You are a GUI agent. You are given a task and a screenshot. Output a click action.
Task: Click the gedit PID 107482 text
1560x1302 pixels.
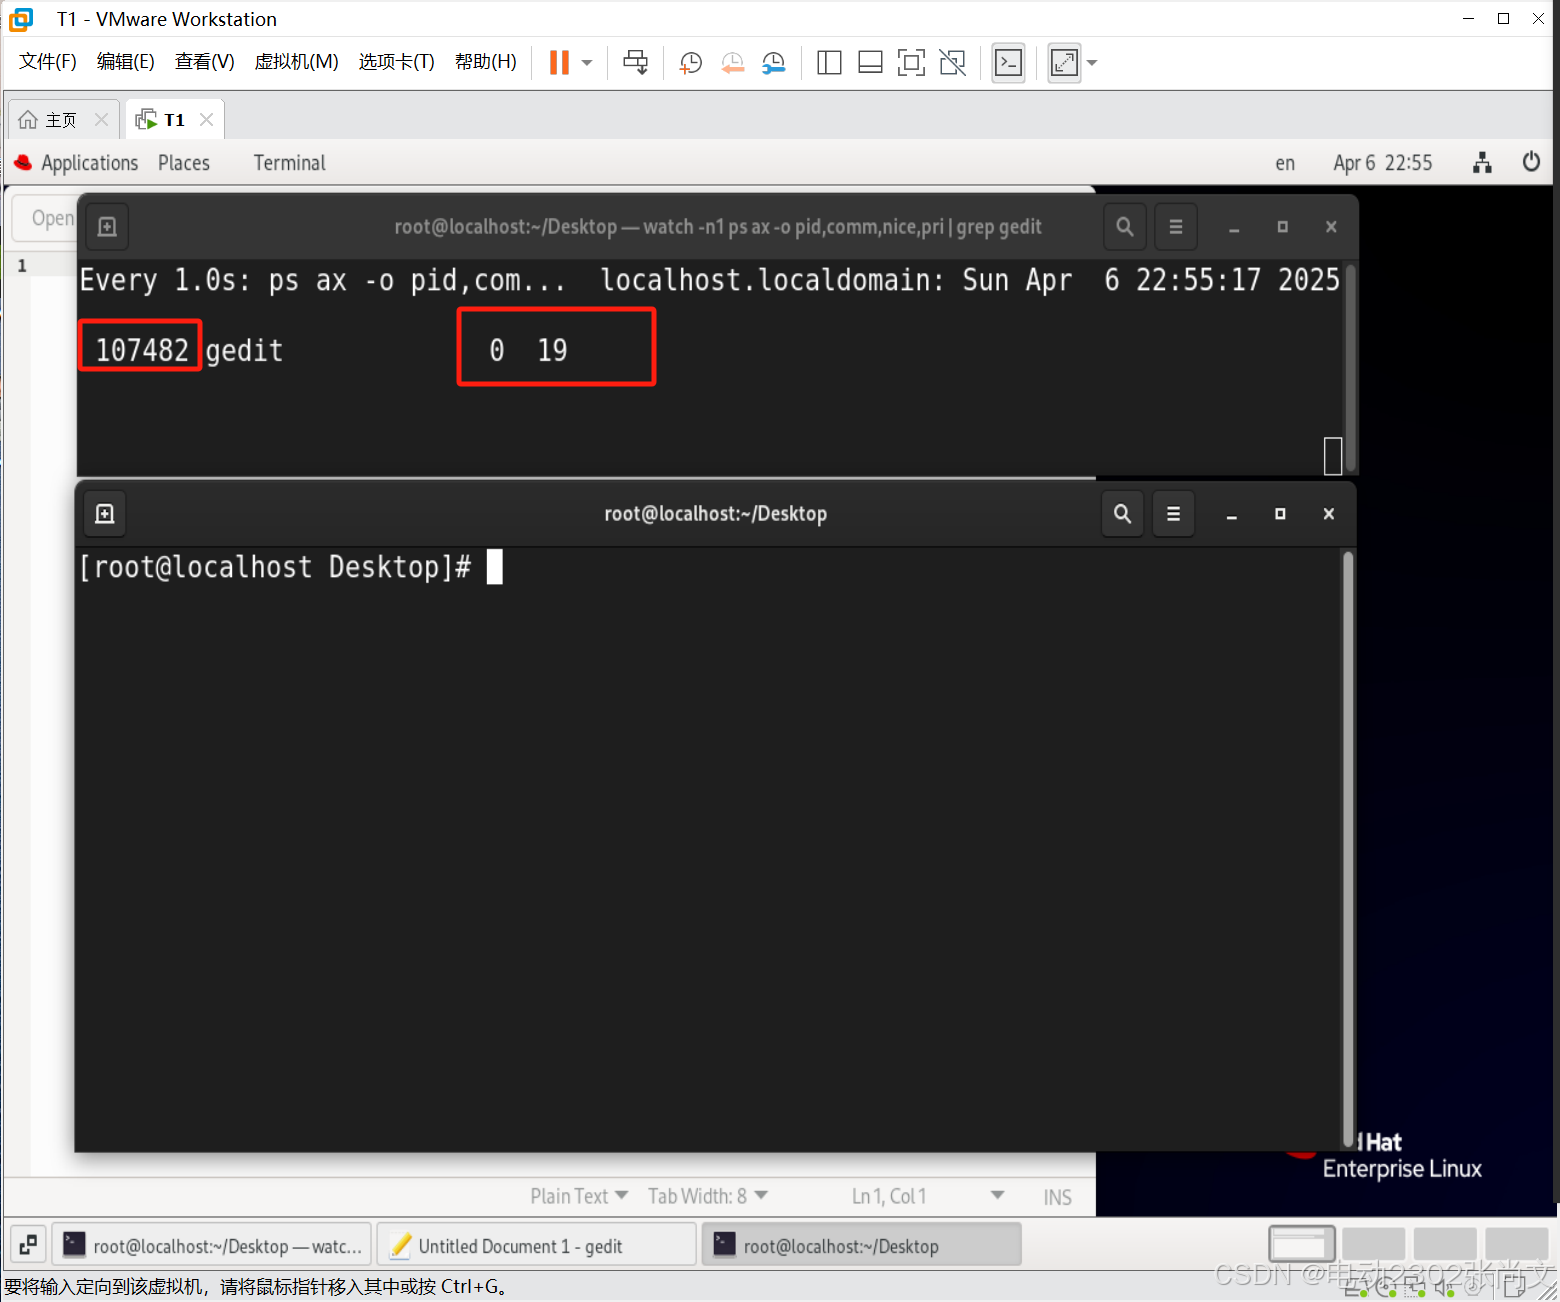(x=141, y=350)
